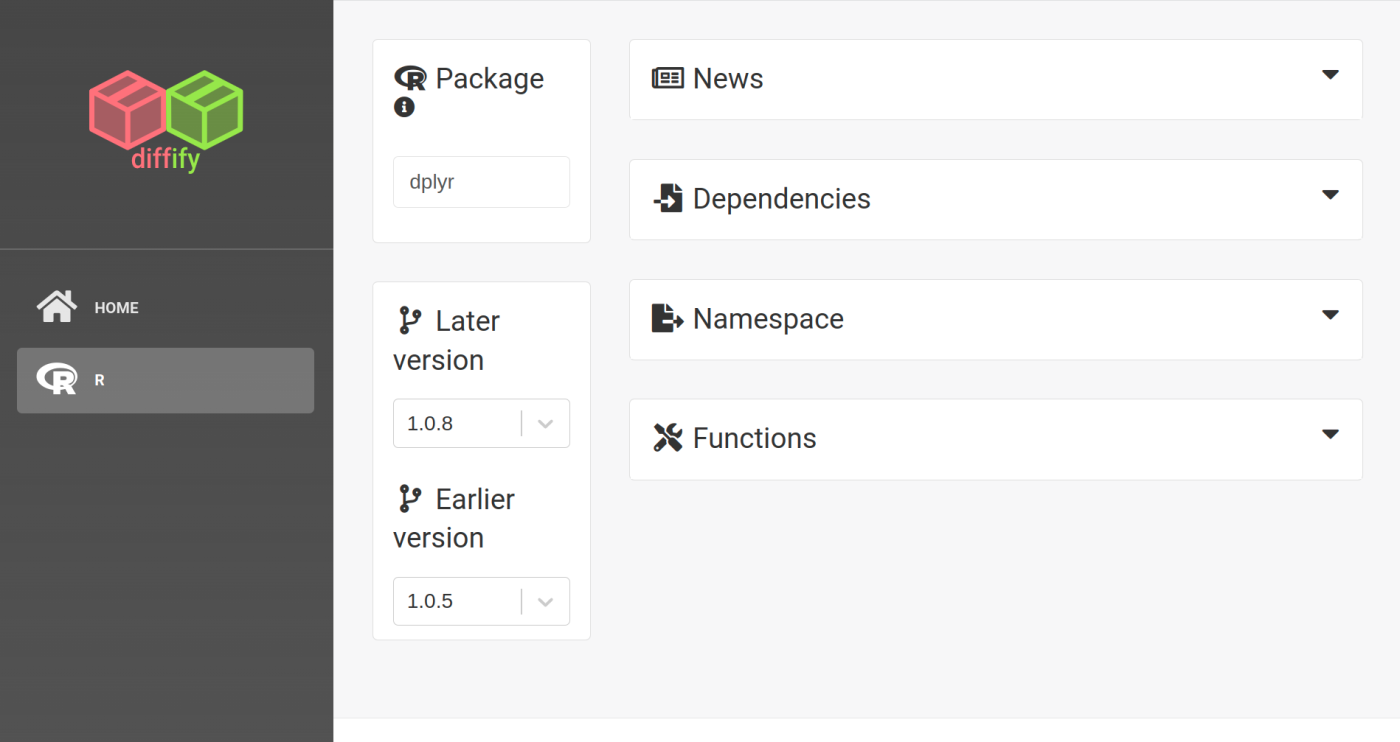Click the 1.0.8 version value
Screen dimensions: 1400x742
tap(430, 424)
